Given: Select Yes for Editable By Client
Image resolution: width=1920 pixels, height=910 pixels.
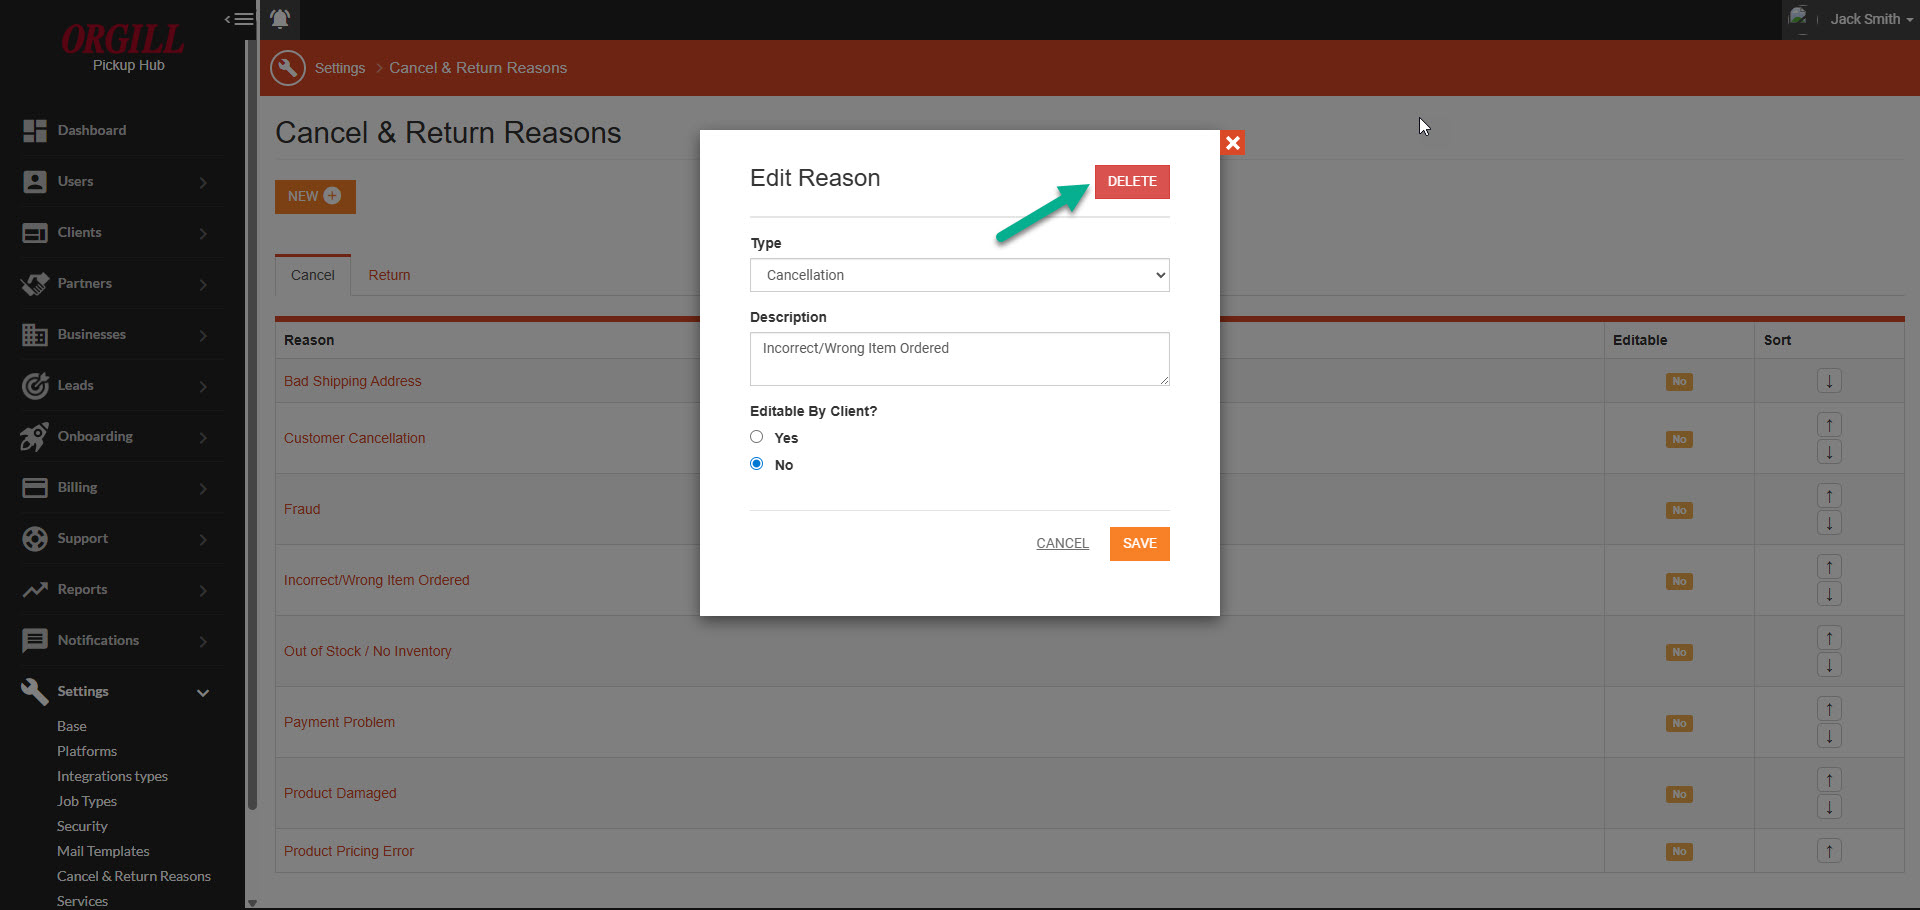Looking at the screenshot, I should click(757, 437).
